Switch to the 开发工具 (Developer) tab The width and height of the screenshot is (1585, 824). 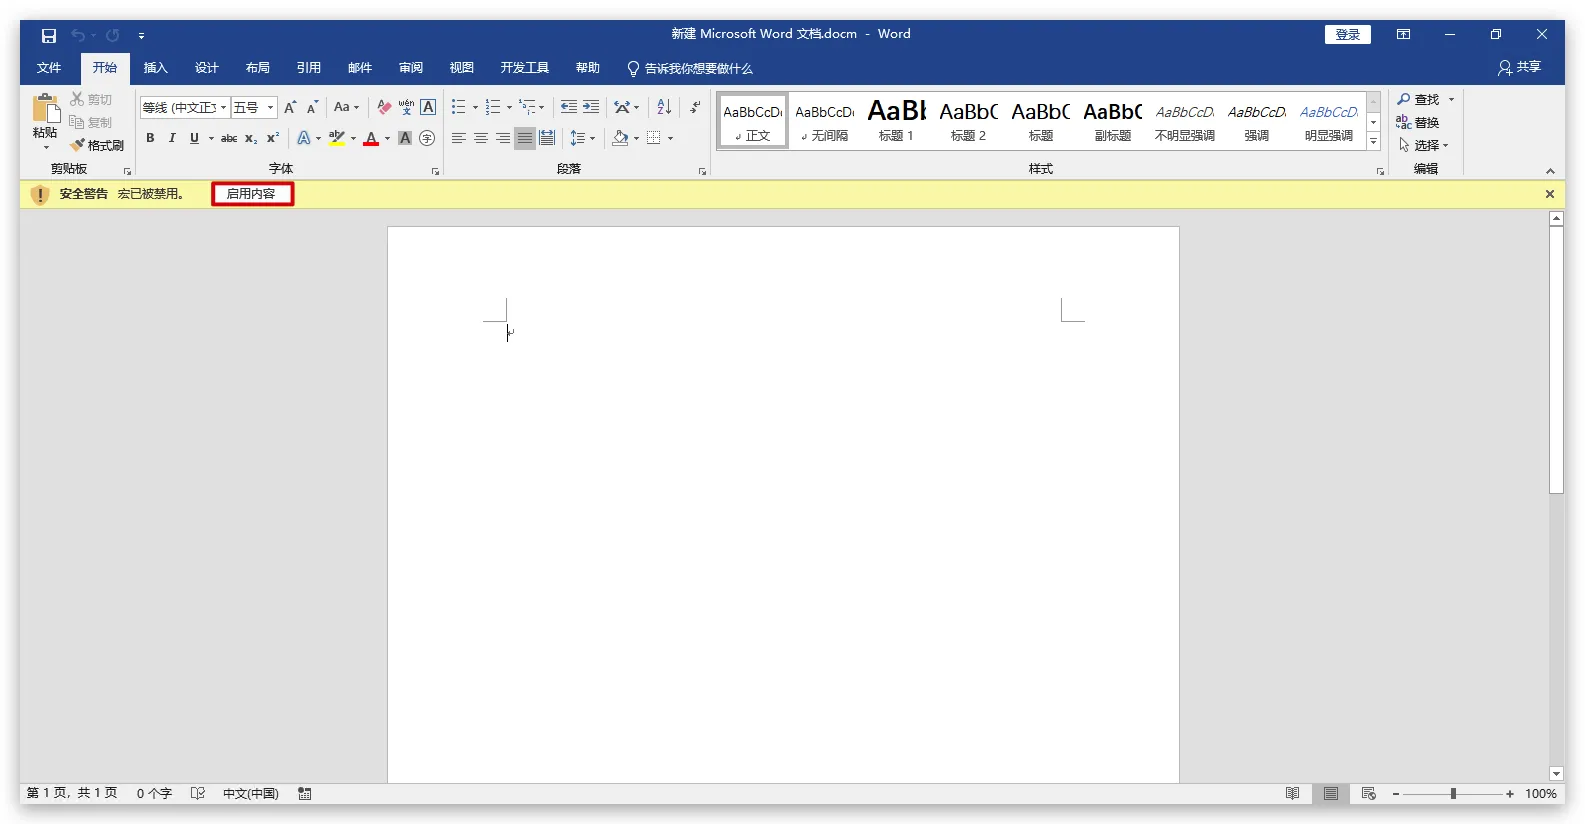[x=524, y=68]
